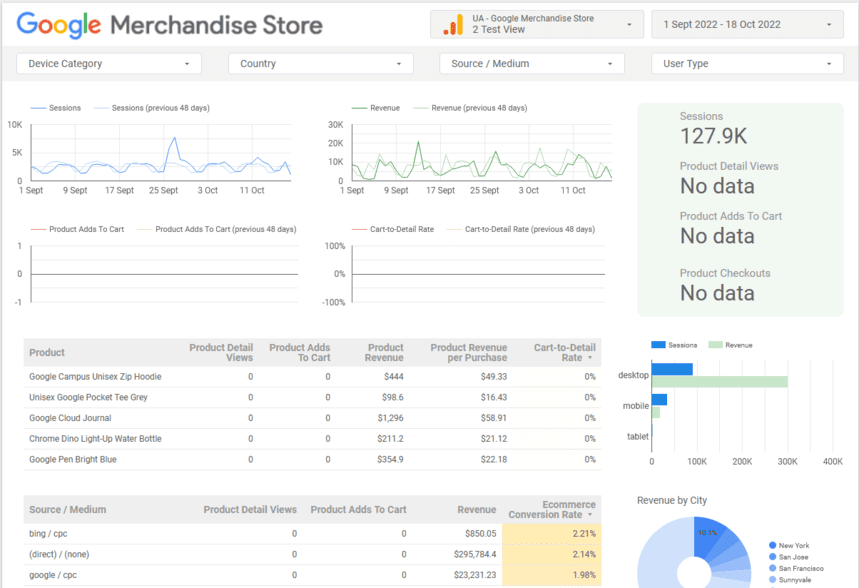Click the Google Merchandise Store logo

[x=170, y=25]
